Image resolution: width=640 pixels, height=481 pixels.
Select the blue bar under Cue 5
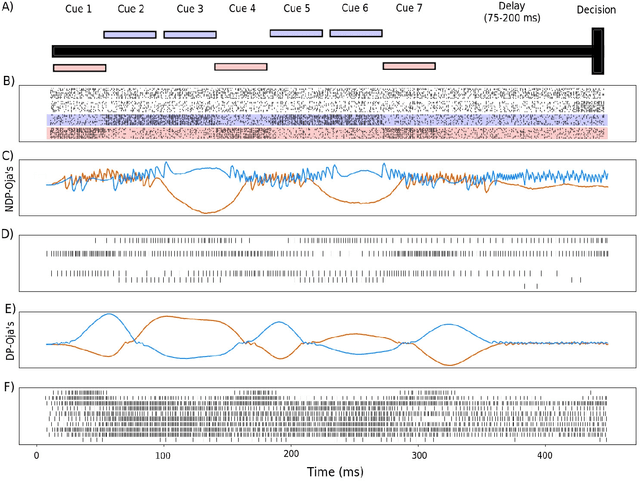point(296,33)
